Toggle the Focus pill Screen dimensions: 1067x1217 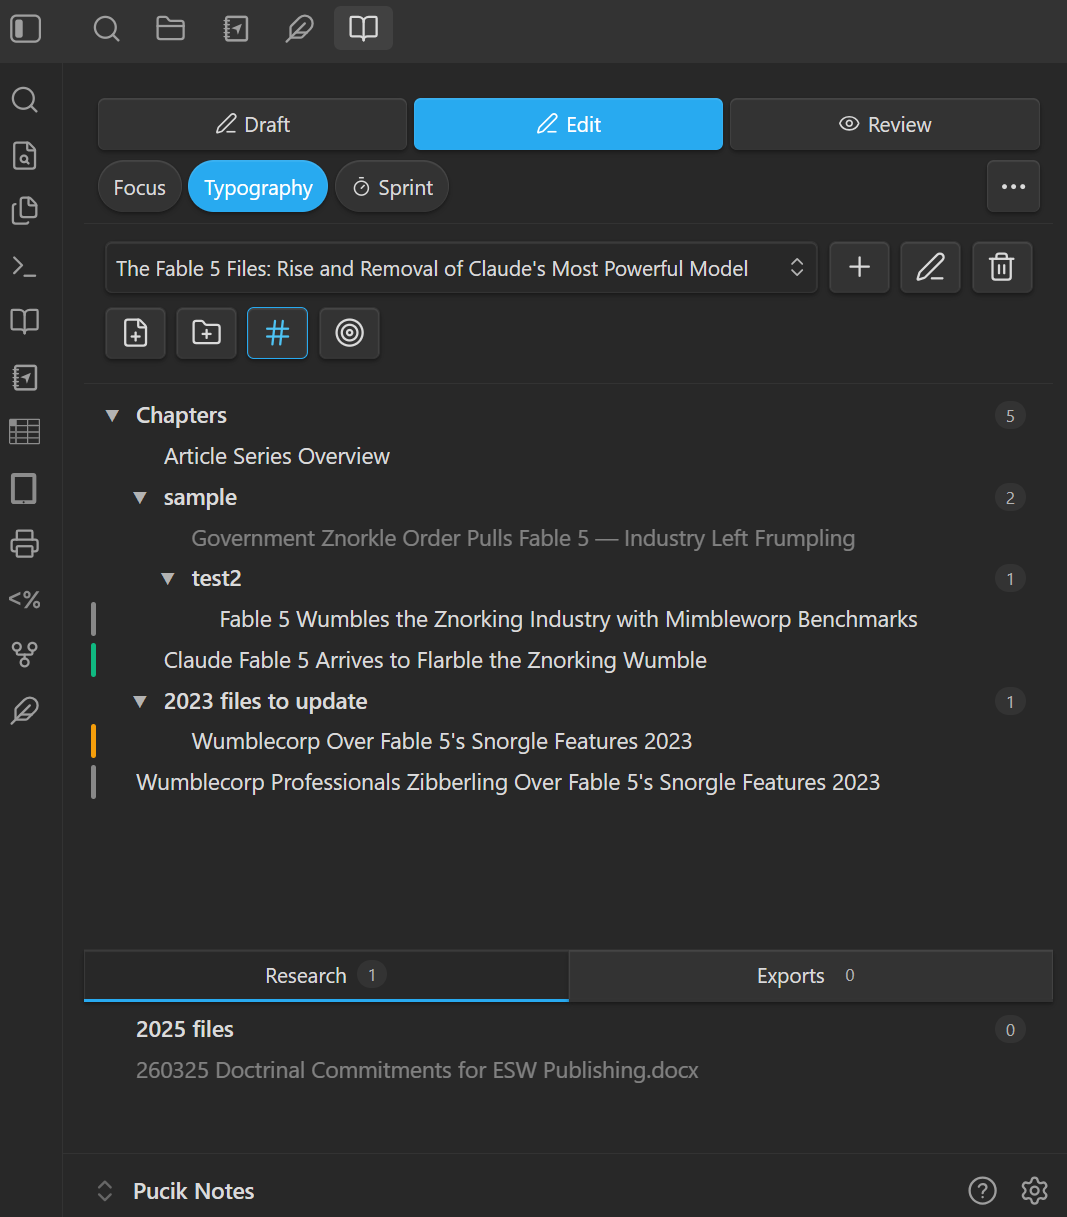pyautogui.click(x=140, y=187)
